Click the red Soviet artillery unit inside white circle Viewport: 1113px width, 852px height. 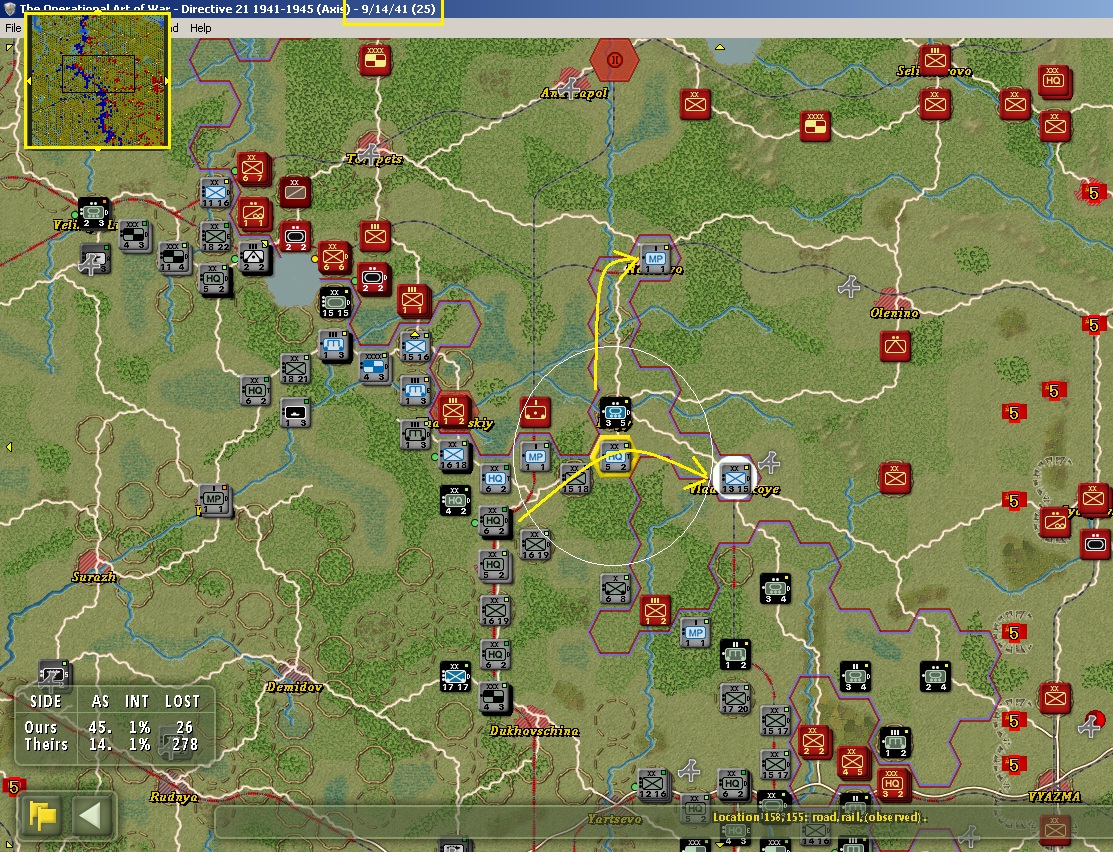[x=534, y=413]
